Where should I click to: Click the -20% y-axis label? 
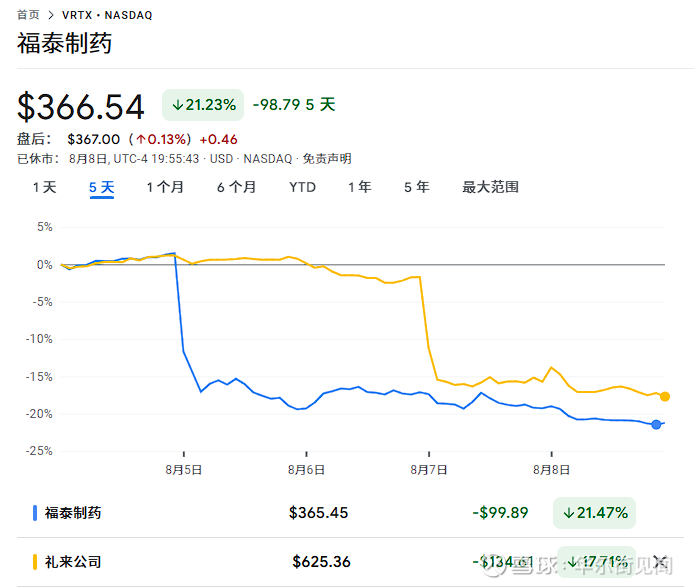tap(39, 414)
